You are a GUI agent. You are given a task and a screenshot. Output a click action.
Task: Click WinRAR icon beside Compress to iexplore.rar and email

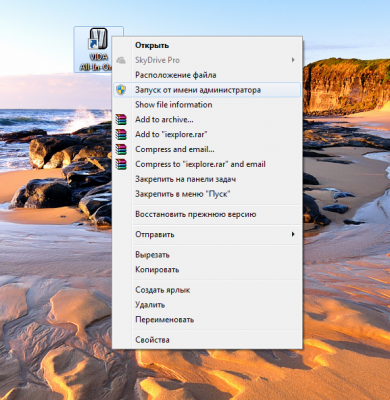click(121, 164)
